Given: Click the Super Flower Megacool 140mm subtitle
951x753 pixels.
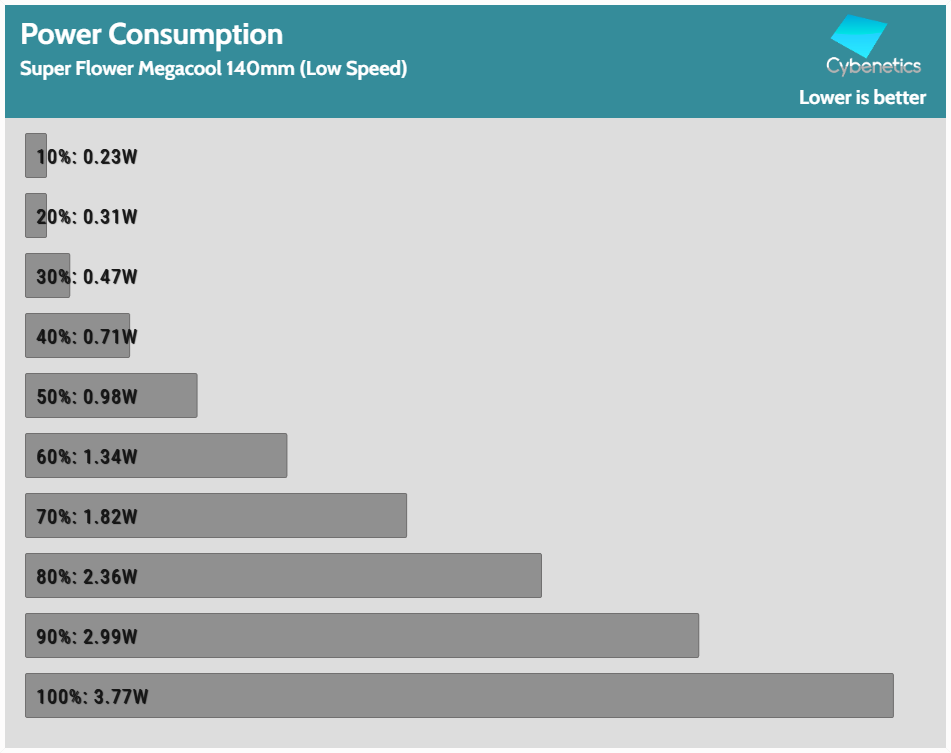Looking at the screenshot, I should coord(213,69).
